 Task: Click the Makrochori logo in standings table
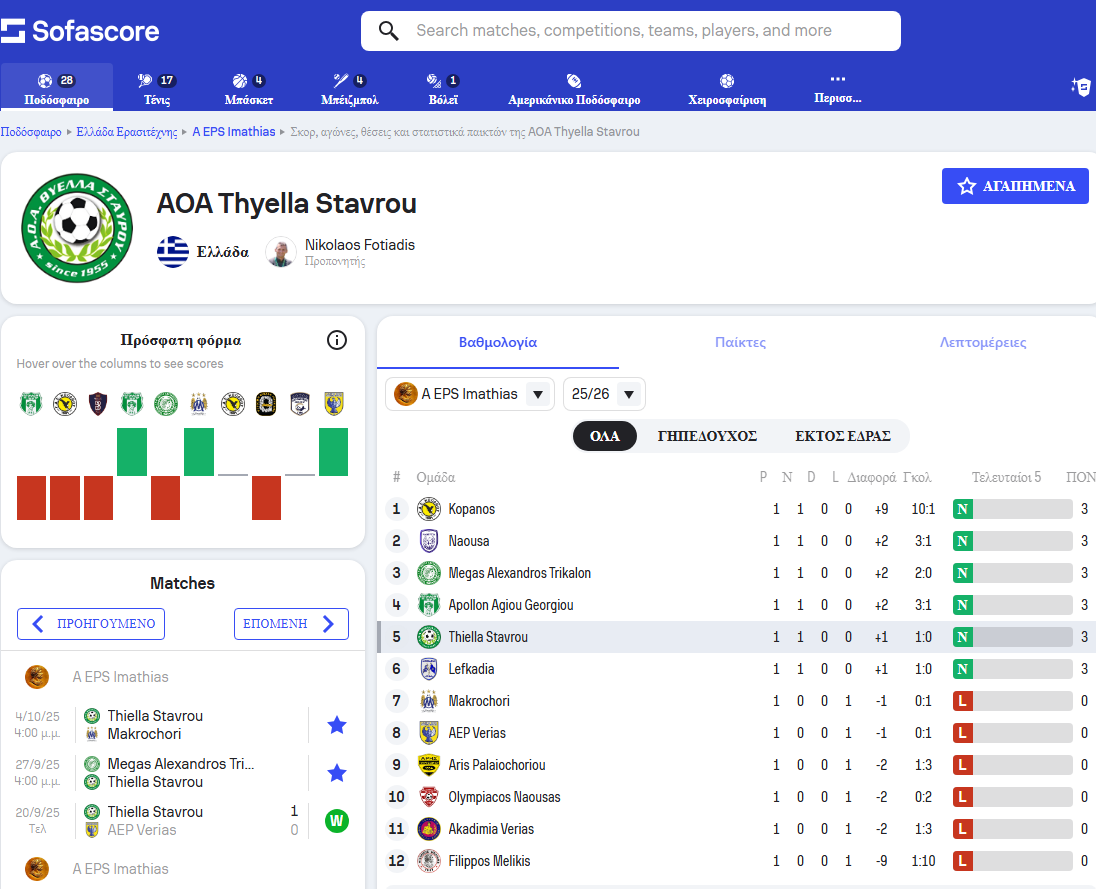point(428,701)
